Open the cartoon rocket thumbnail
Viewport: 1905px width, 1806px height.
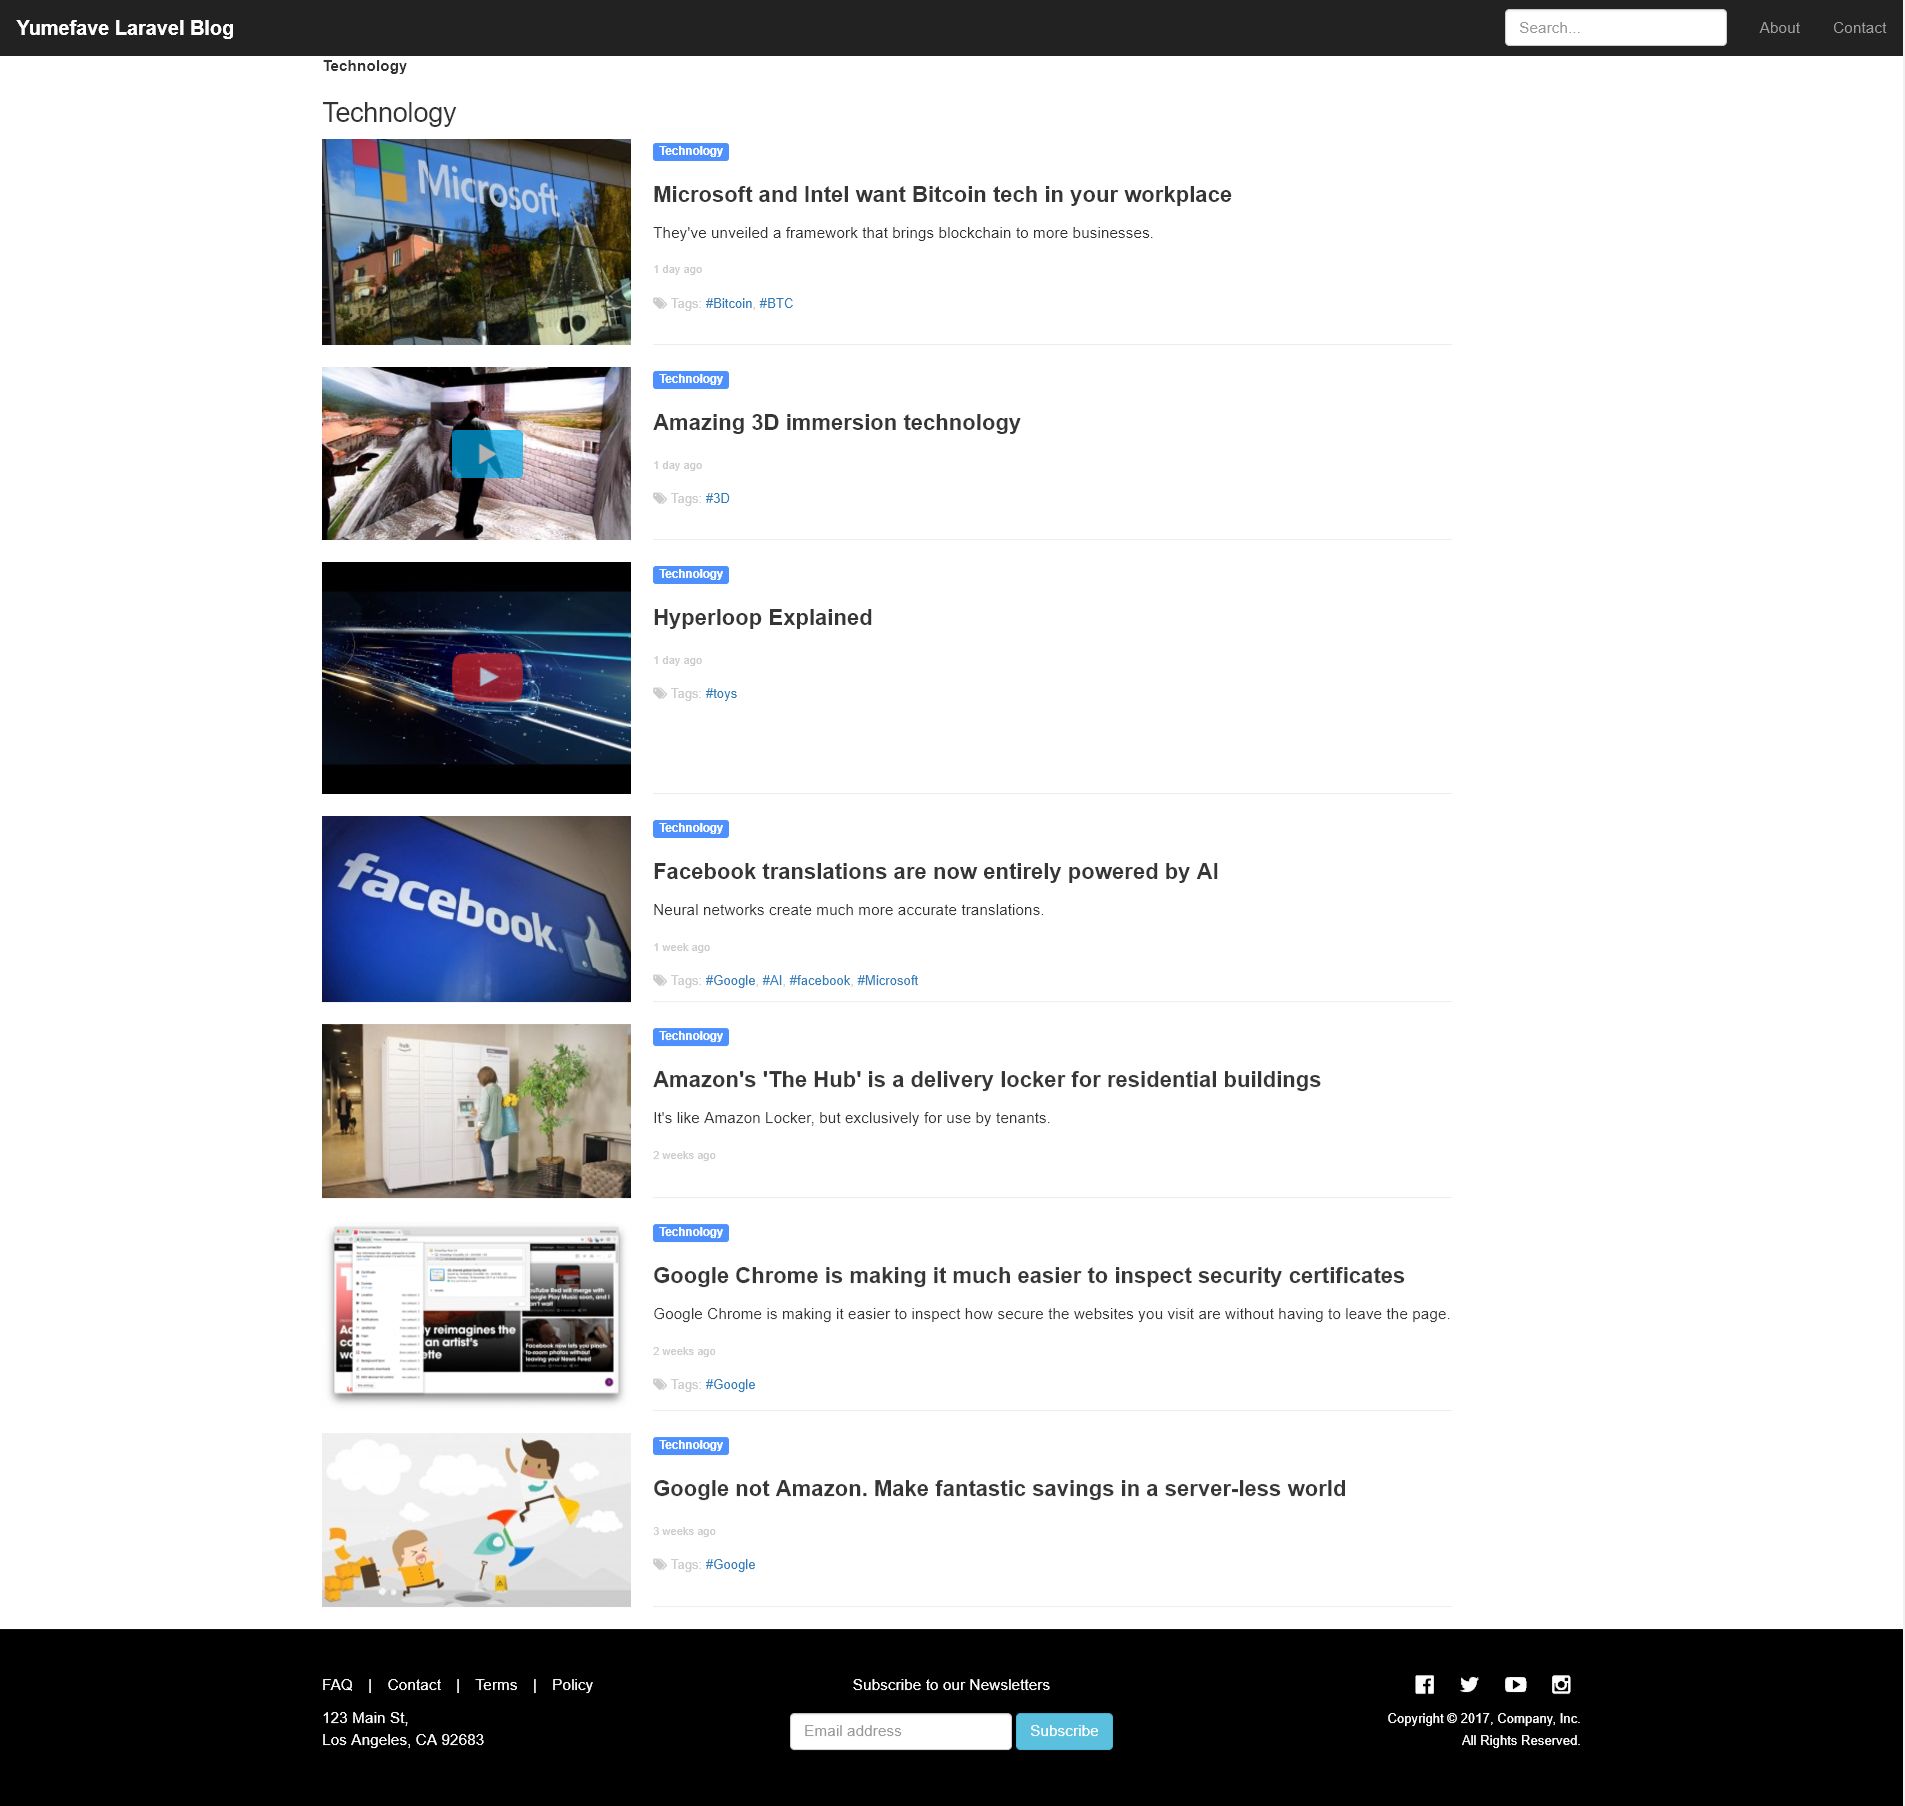[476, 1520]
